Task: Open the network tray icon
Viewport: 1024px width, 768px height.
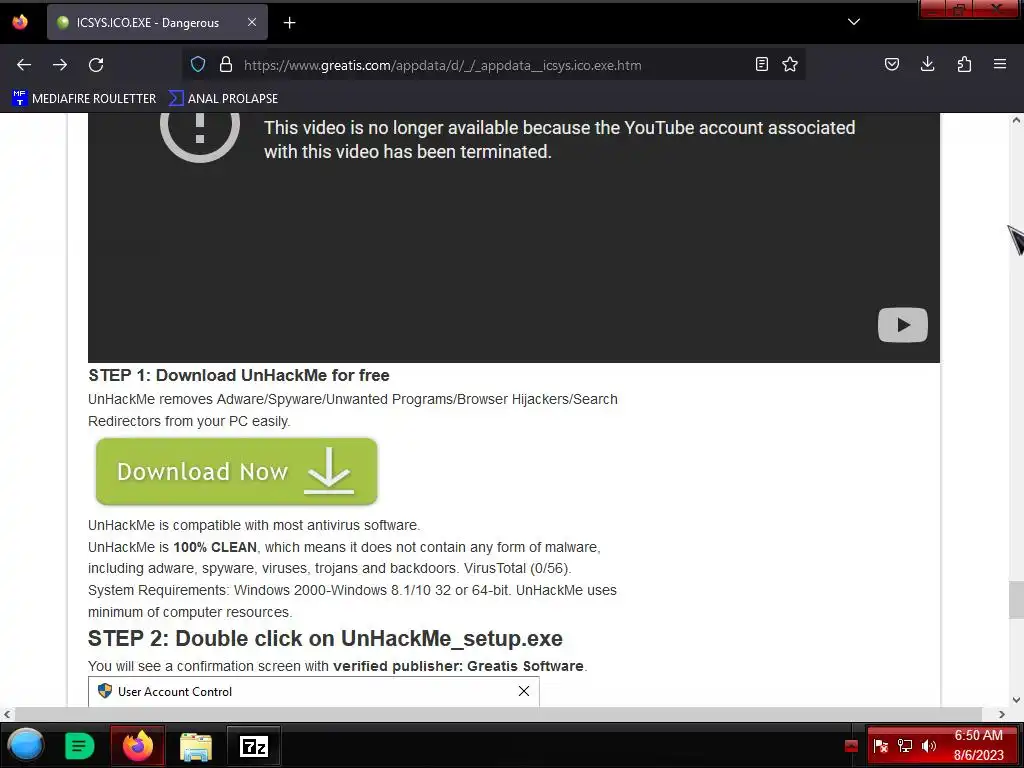Action: point(905,746)
